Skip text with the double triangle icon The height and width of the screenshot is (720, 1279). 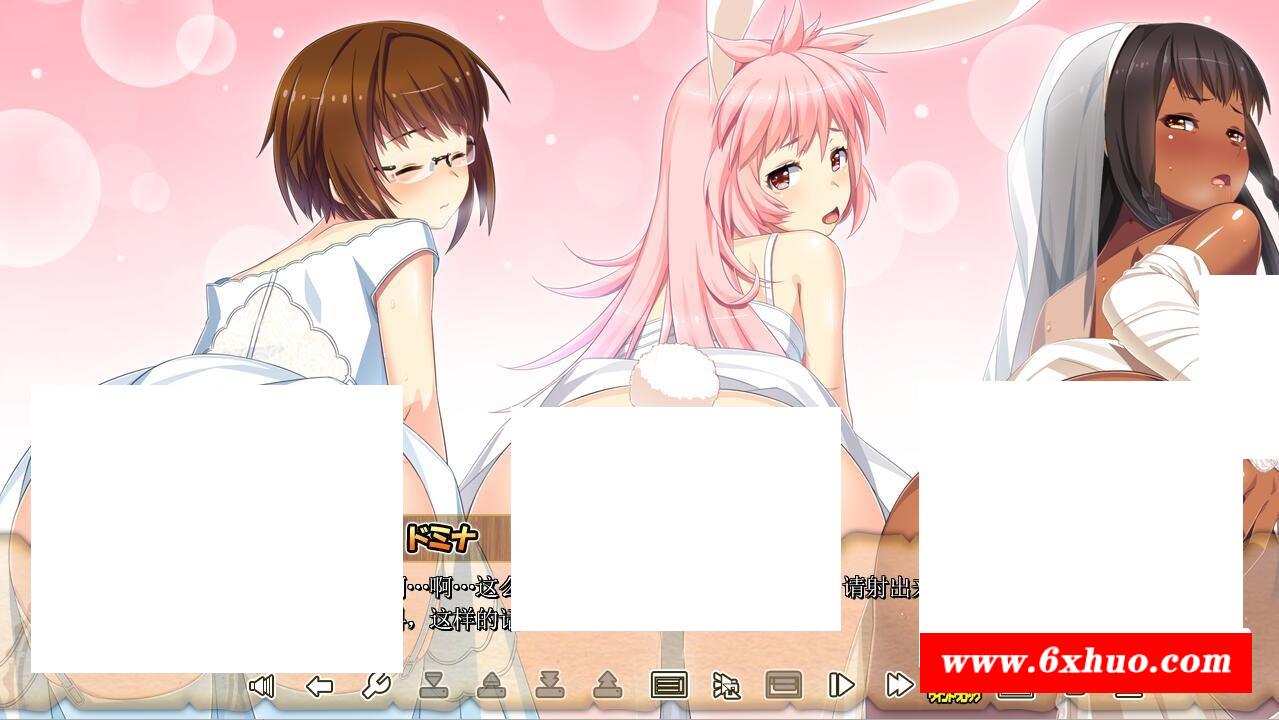pos(900,685)
